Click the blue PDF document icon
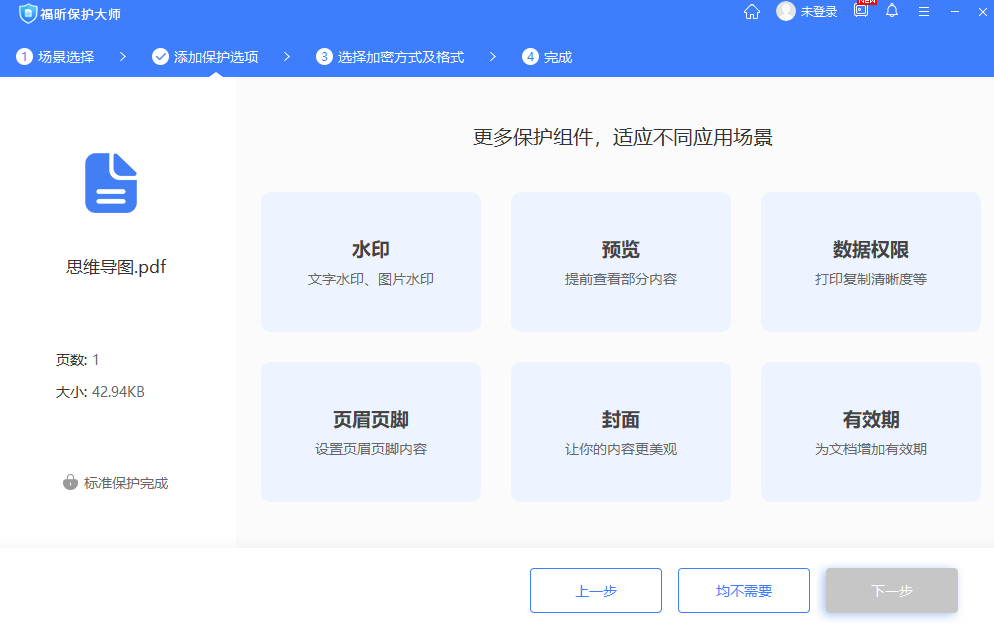 110,182
